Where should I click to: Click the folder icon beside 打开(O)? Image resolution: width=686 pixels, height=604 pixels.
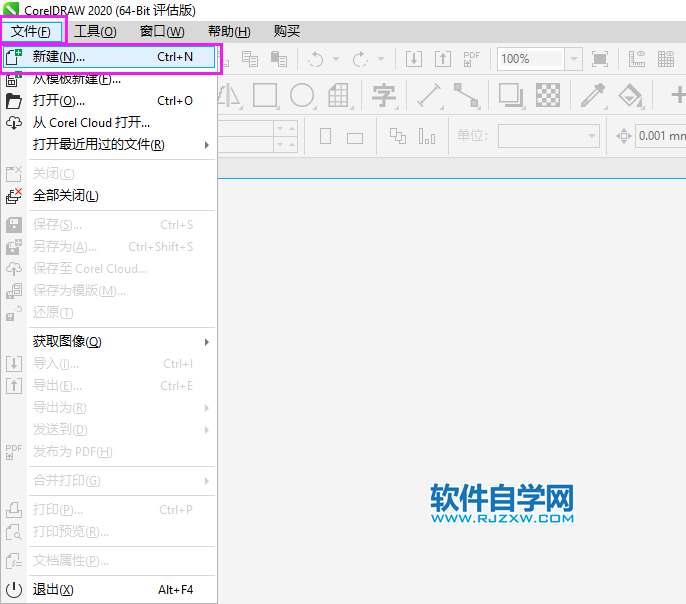[x=14, y=101]
